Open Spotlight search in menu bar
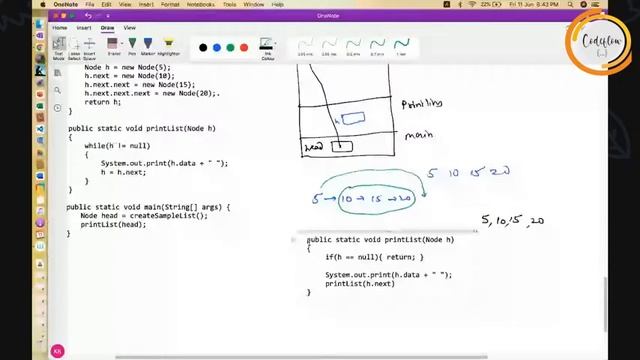This screenshot has width=640, height=360. (570, 4)
